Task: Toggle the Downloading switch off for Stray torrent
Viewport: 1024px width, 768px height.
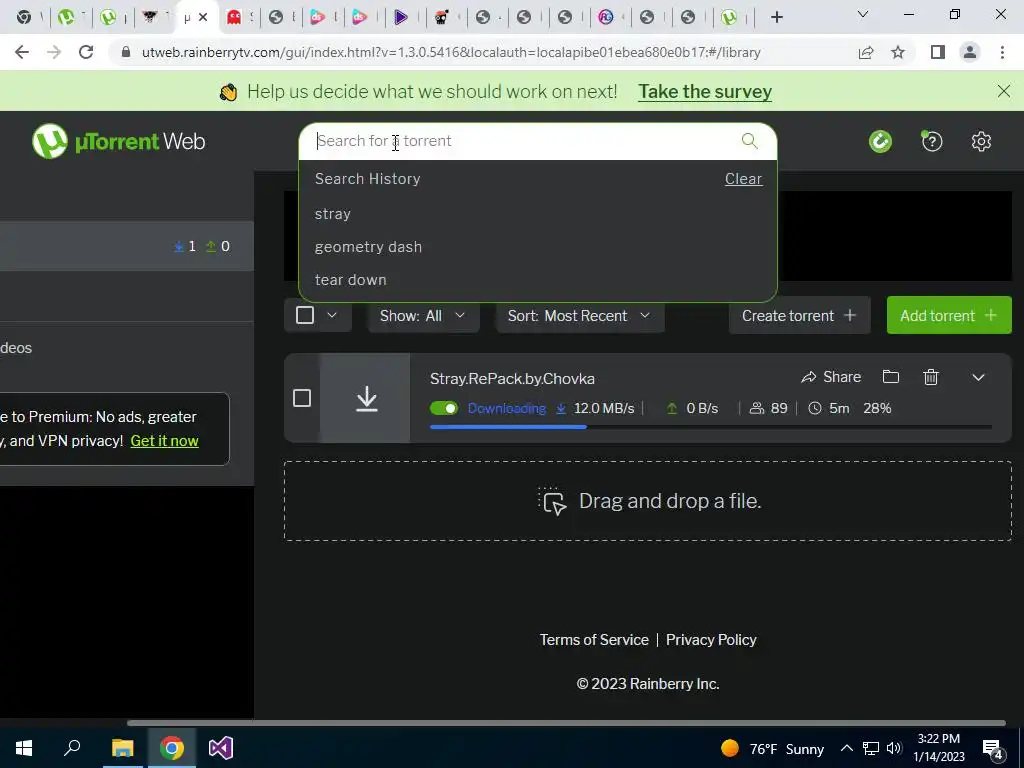Action: [444, 408]
